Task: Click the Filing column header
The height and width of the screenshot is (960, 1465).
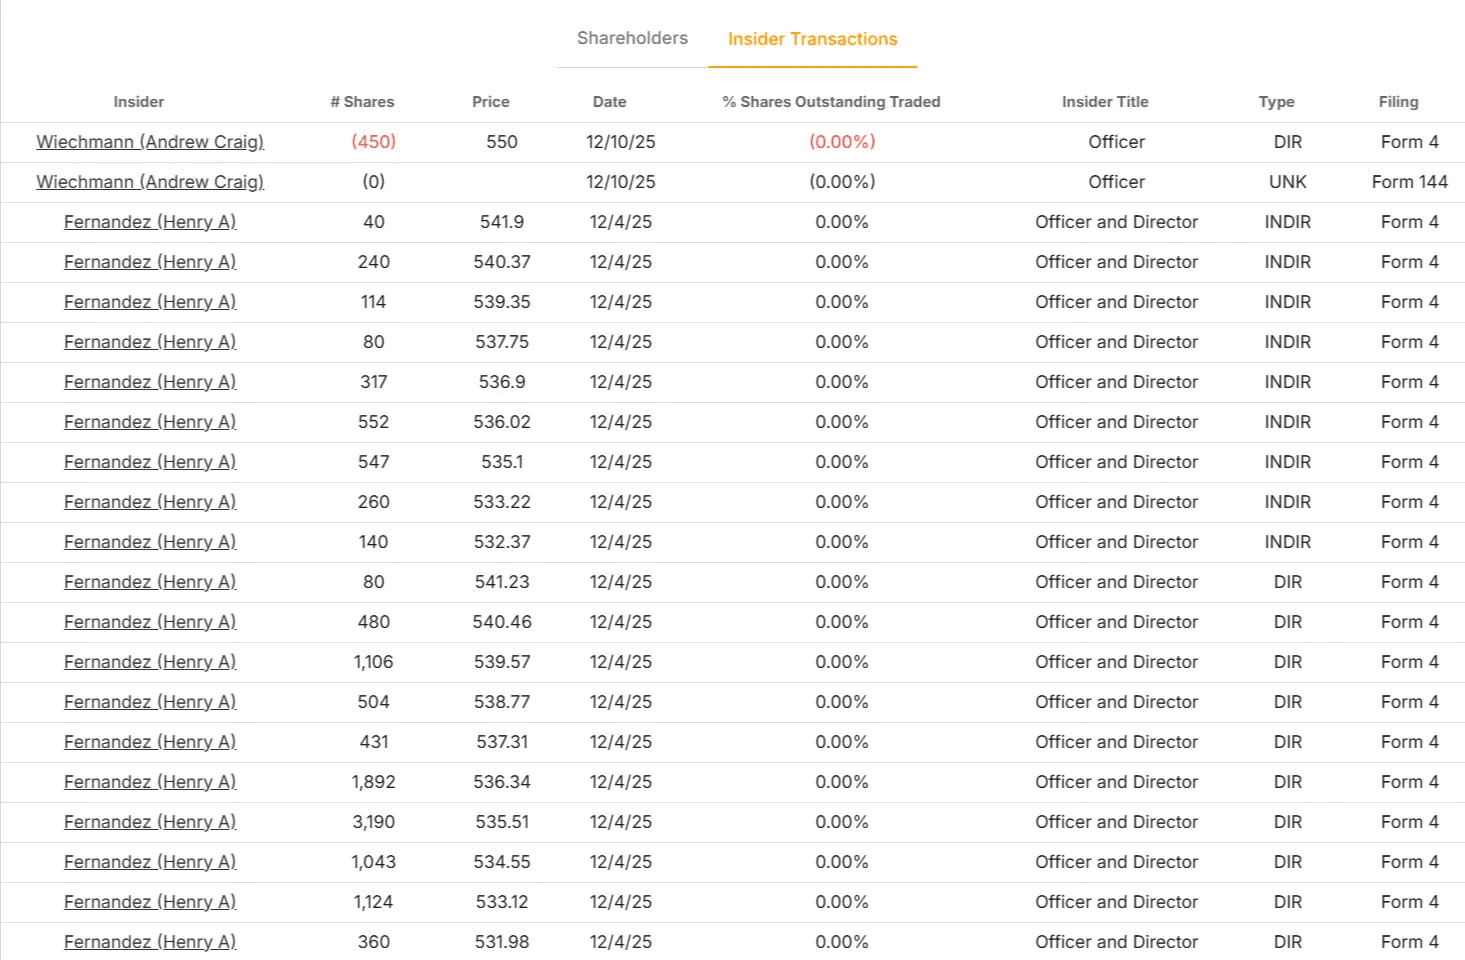Action: tap(1397, 102)
